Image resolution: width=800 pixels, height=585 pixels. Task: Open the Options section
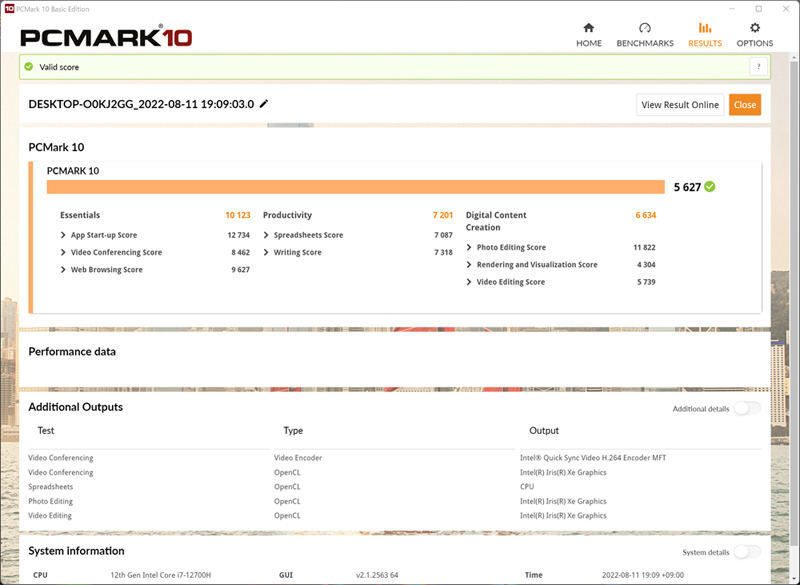(755, 35)
